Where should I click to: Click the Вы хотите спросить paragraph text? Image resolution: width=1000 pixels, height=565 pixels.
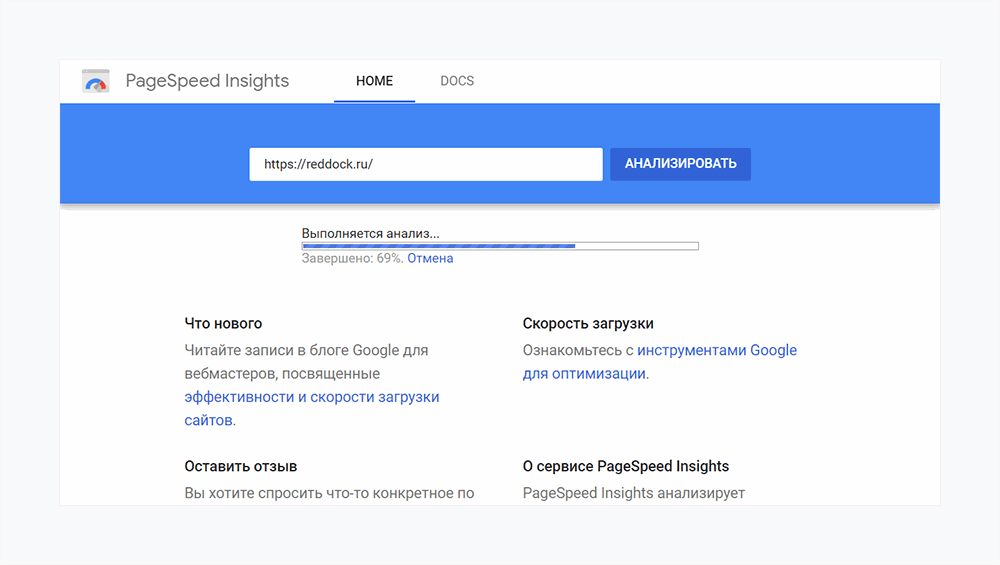[329, 493]
